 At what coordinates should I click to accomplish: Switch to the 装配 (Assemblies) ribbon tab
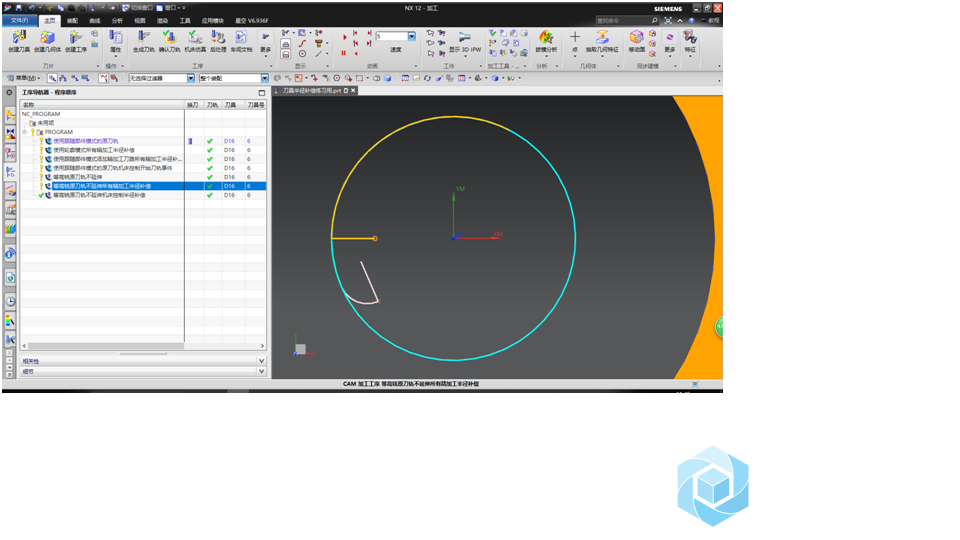[x=72, y=21]
